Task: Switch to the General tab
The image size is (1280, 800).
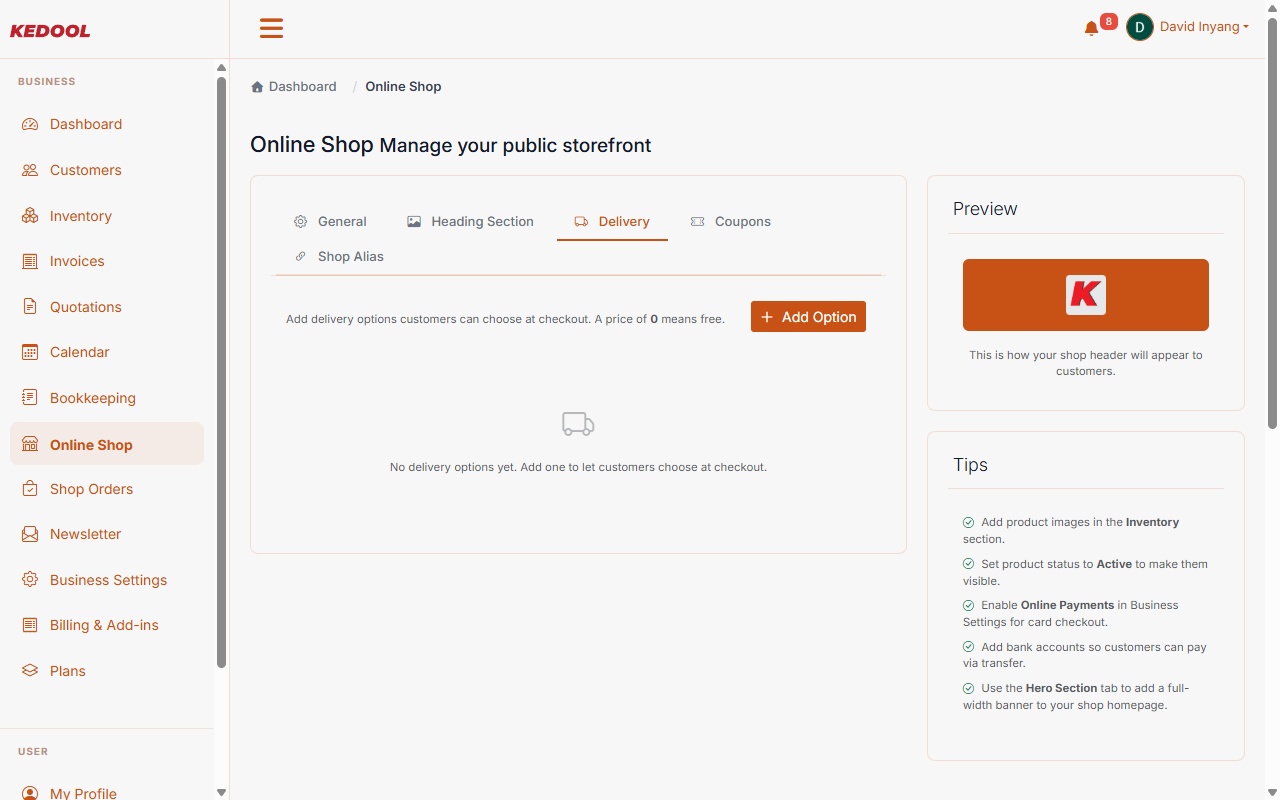Action: pos(330,222)
